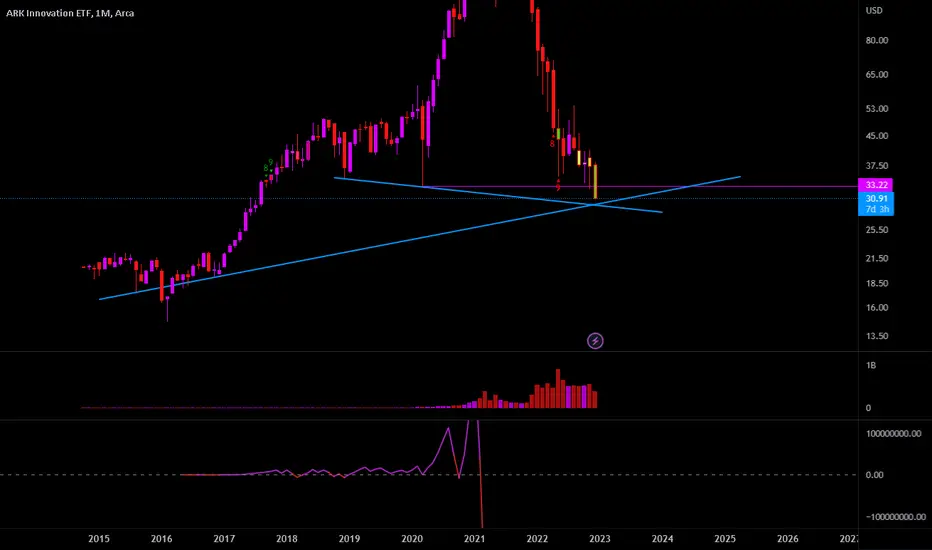Image resolution: width=932 pixels, height=550 pixels.
Task: Click the 2019 label on time axis
Action: 350,539
